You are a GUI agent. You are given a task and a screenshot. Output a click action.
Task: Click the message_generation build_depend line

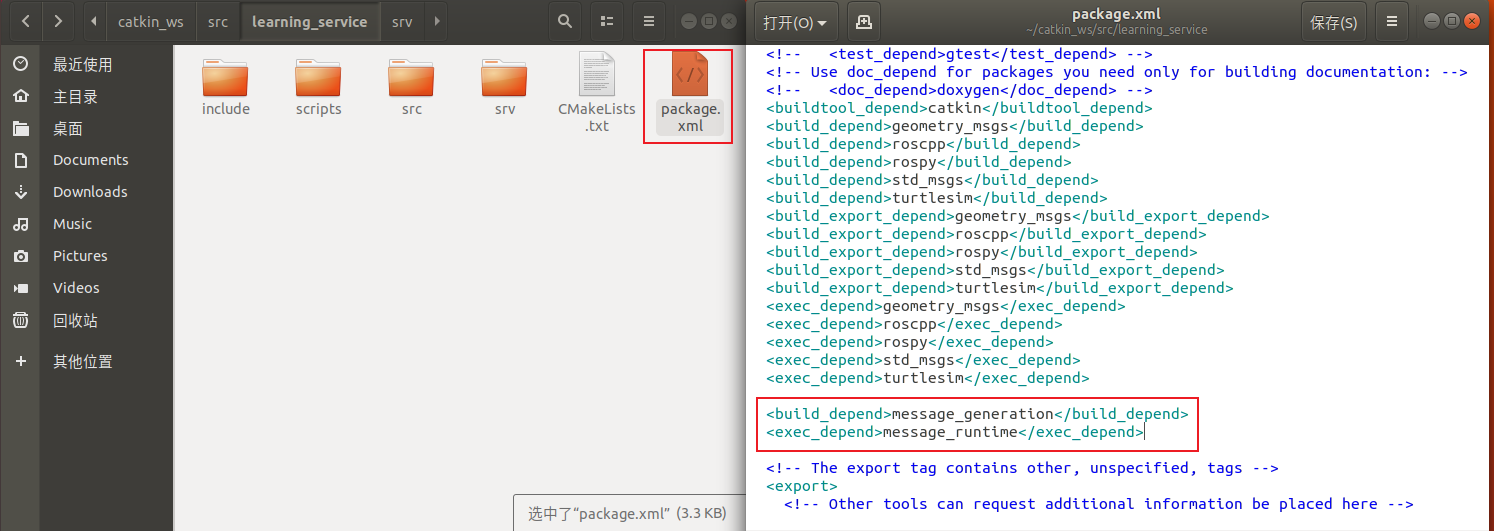[x=977, y=414]
